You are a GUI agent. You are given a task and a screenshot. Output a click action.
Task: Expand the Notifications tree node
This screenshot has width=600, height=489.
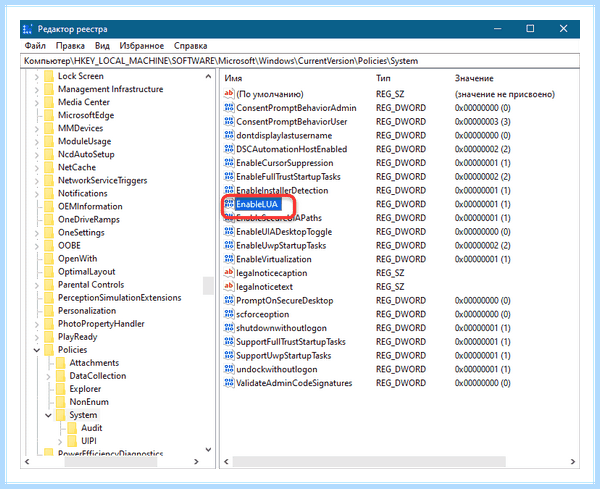36,194
